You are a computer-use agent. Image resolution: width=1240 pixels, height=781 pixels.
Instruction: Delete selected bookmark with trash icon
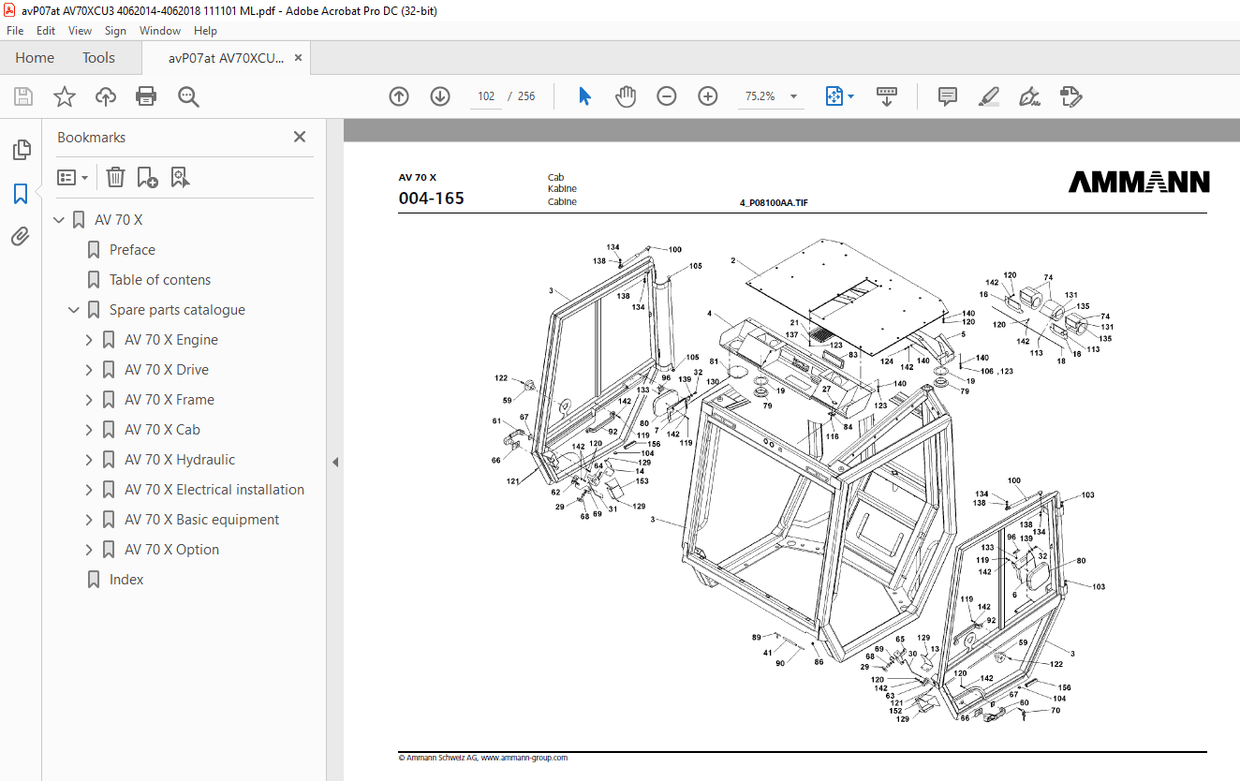click(x=115, y=177)
